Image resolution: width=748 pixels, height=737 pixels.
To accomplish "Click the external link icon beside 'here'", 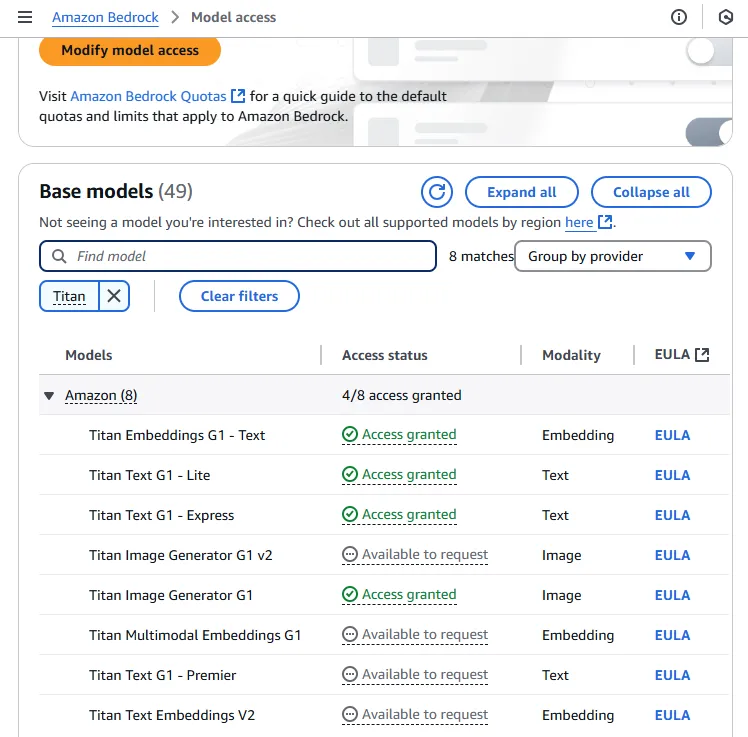I will click(604, 222).
